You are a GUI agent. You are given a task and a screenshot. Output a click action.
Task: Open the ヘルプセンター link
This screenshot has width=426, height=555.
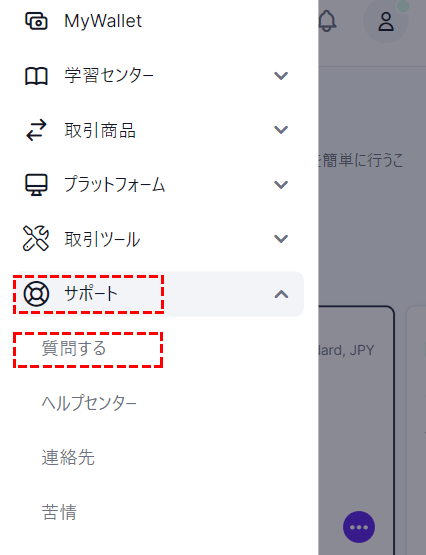tap(89, 403)
